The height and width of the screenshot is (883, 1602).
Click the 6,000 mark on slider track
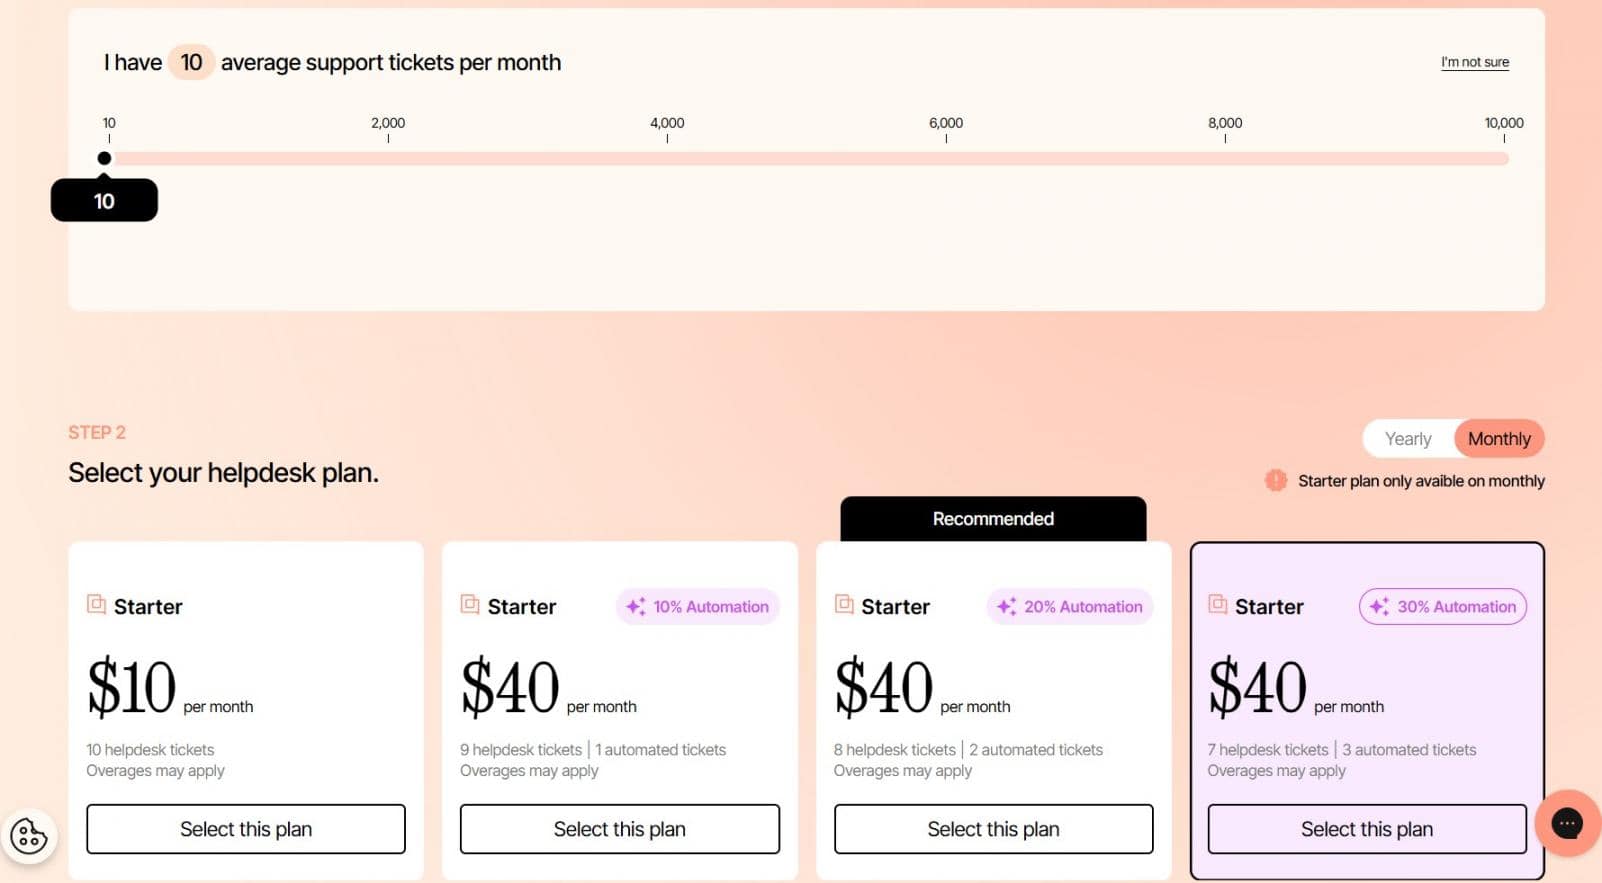[x=946, y=159]
